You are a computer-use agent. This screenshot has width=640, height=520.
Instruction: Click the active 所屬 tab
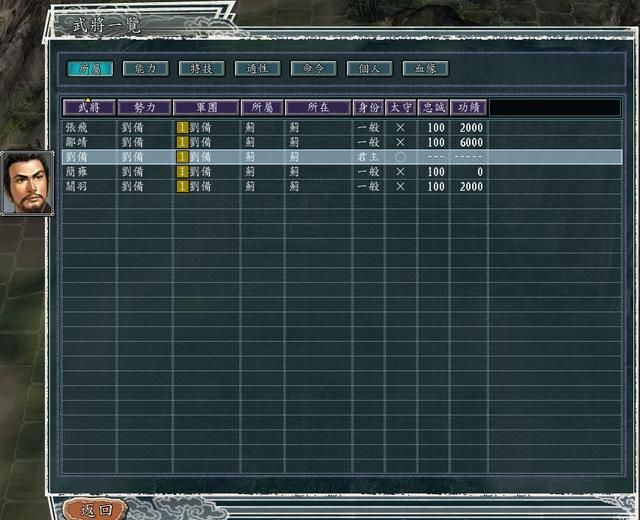90,69
